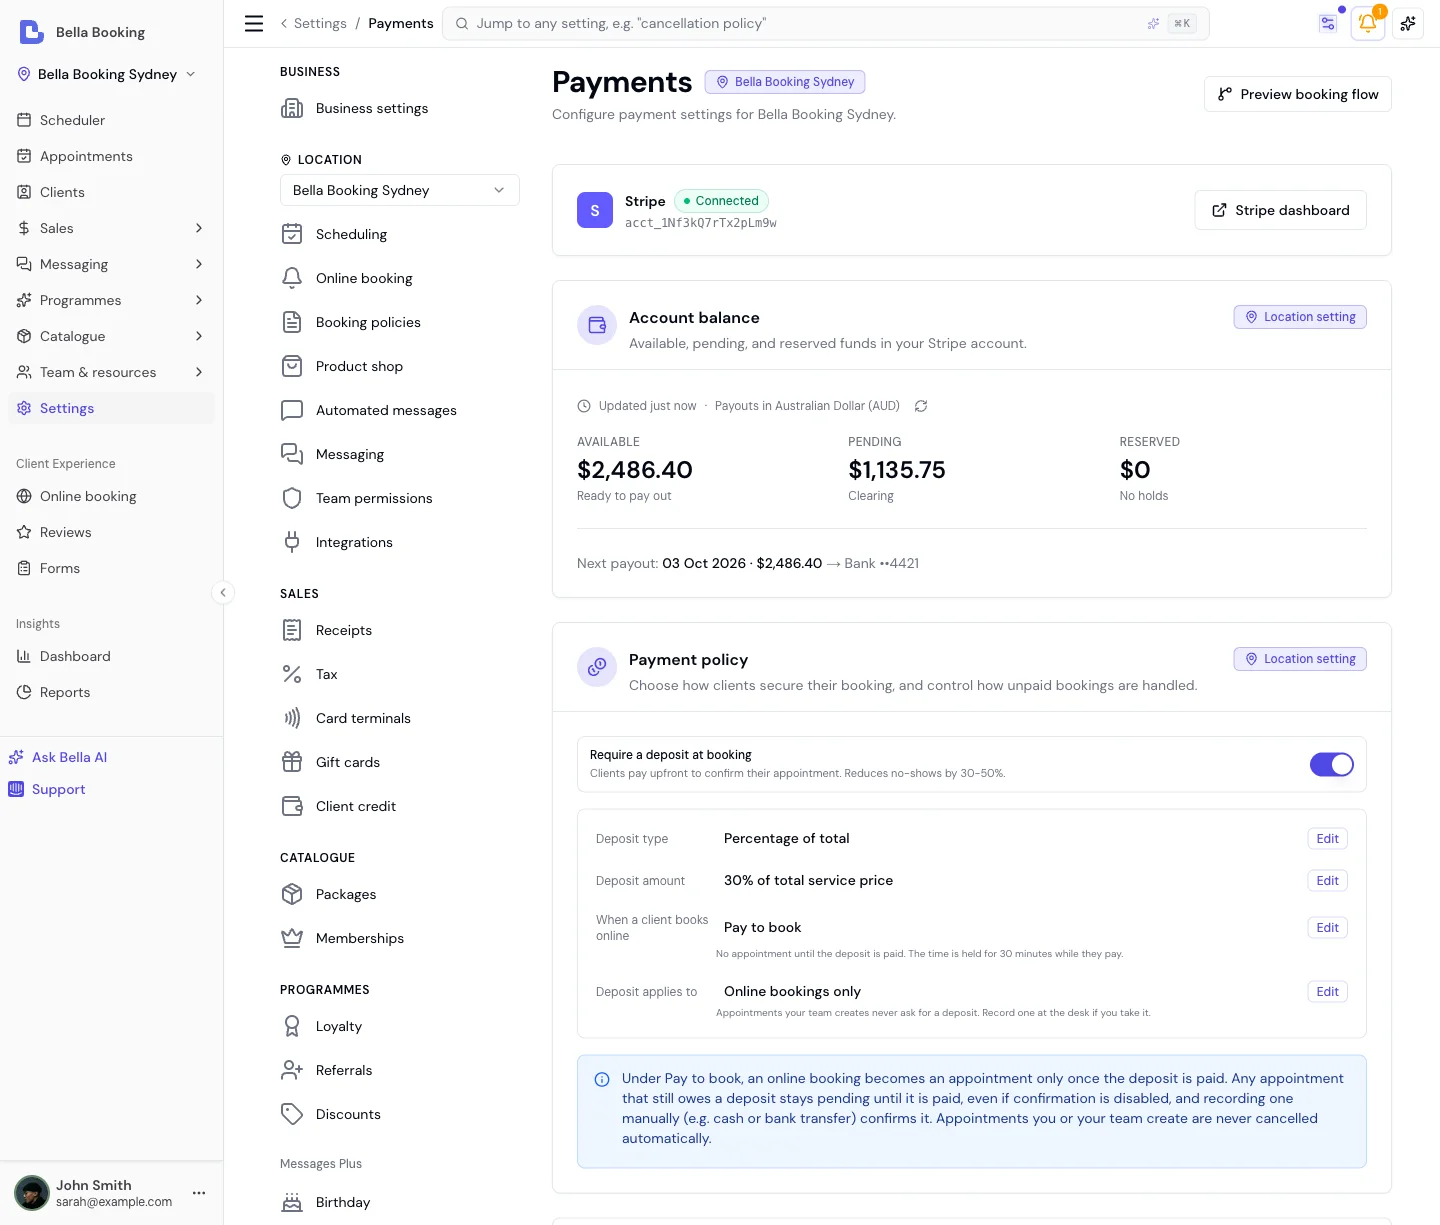Open Receipts settings page

[400, 630]
